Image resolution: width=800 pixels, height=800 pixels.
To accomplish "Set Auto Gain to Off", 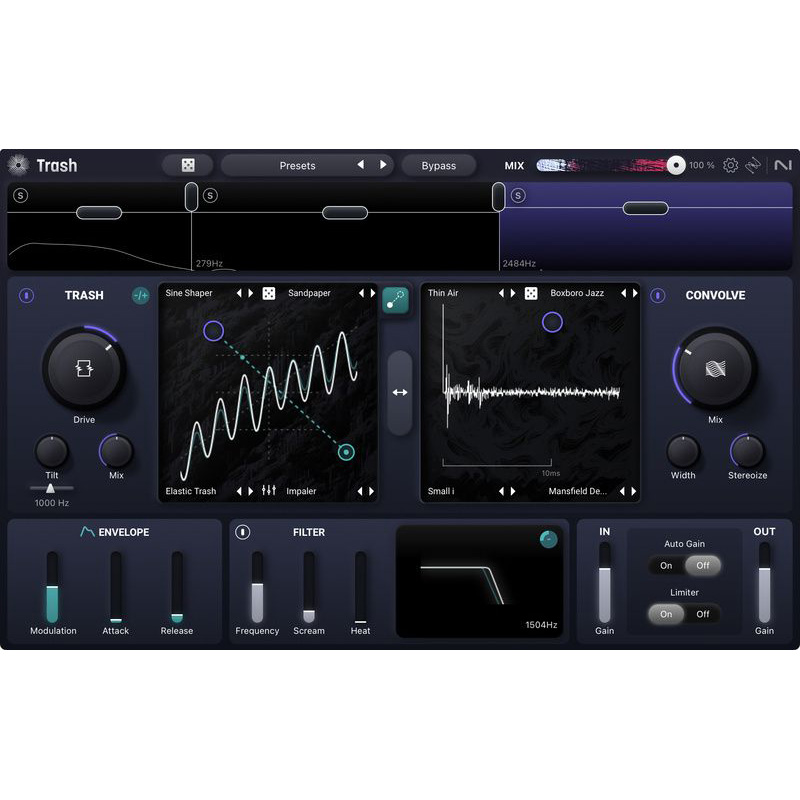I will coord(703,565).
